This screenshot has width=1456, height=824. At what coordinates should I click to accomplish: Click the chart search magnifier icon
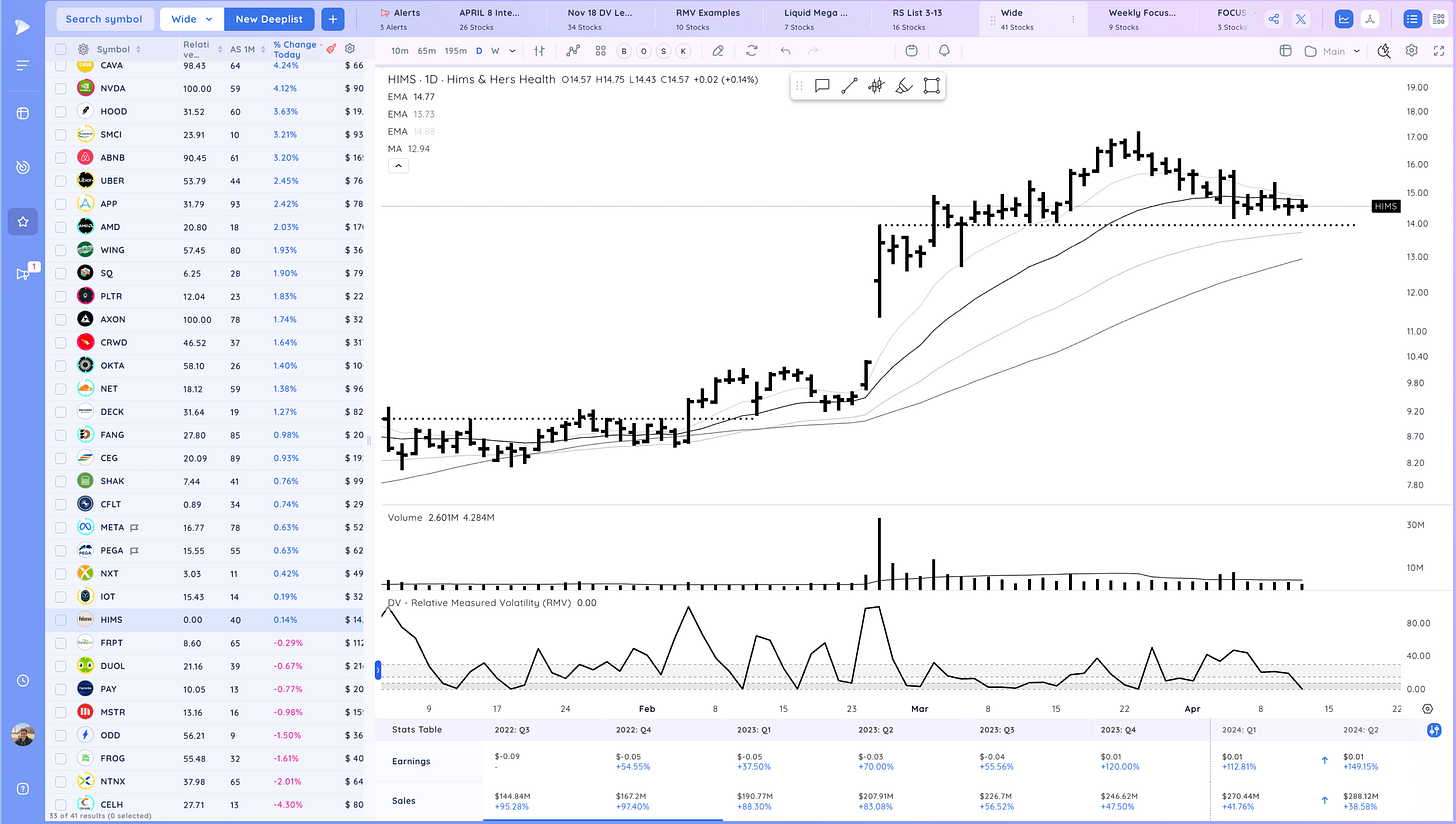click(x=1384, y=51)
